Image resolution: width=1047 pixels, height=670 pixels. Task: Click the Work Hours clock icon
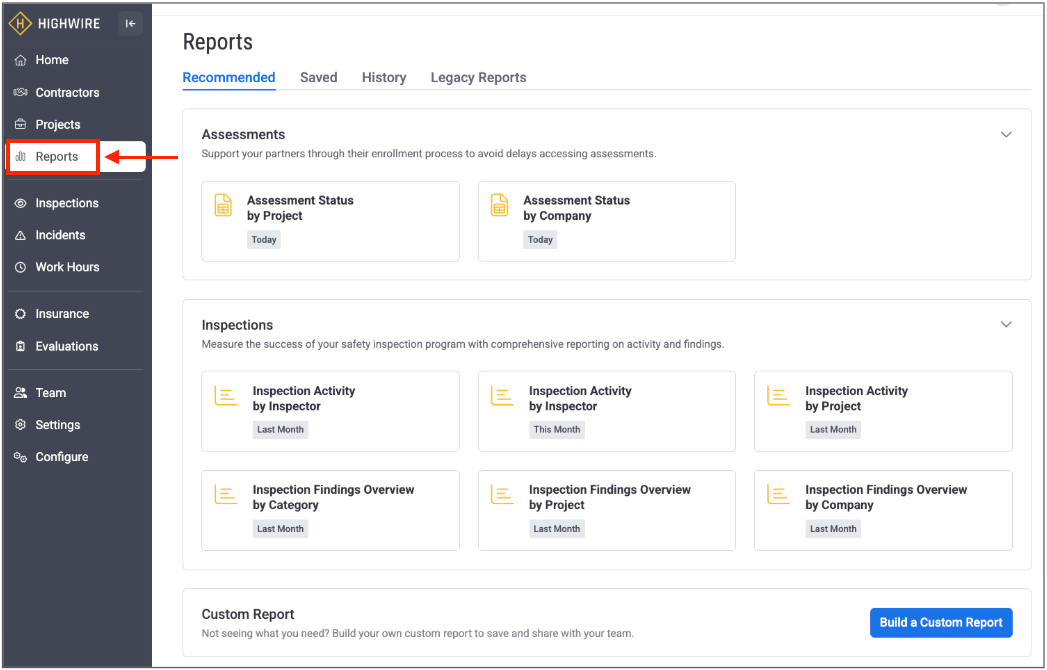(21, 267)
